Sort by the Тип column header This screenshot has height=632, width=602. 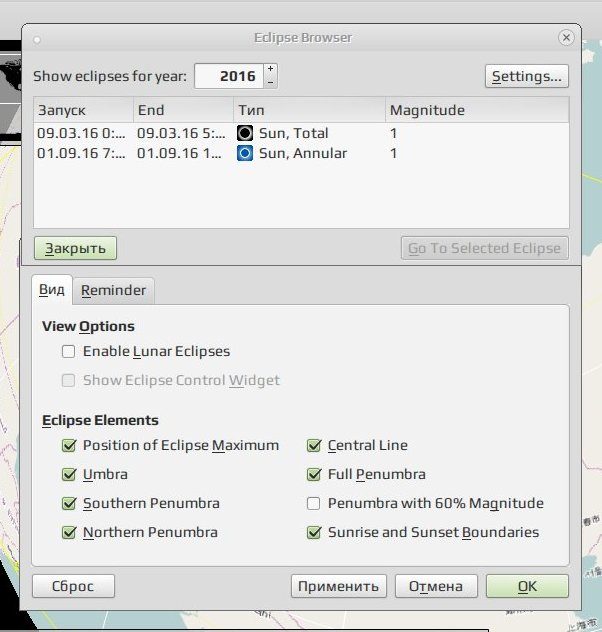coord(309,110)
